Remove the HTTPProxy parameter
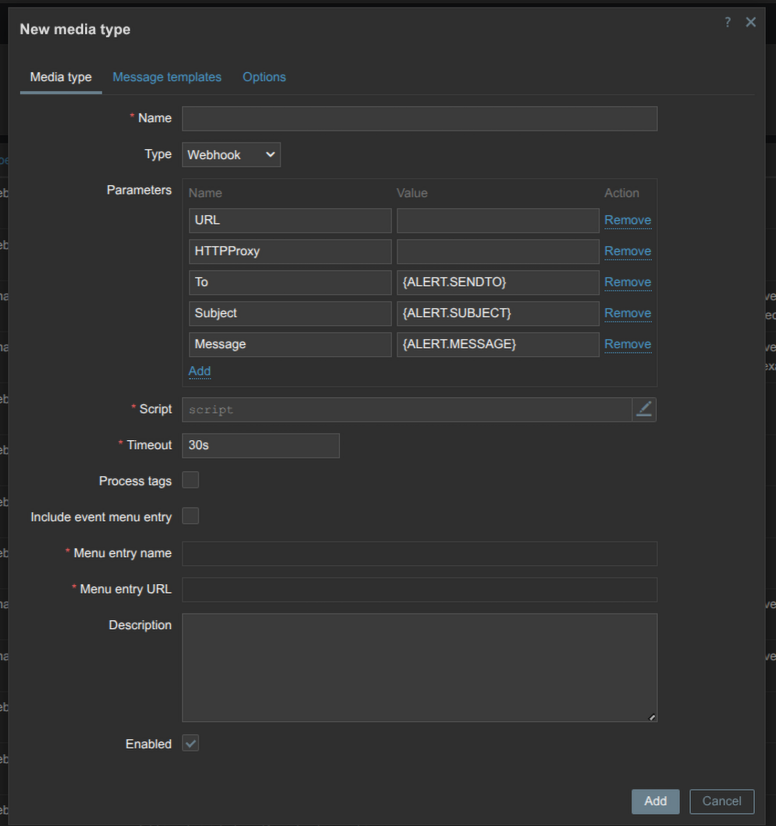The height and width of the screenshot is (826, 776). pos(627,251)
